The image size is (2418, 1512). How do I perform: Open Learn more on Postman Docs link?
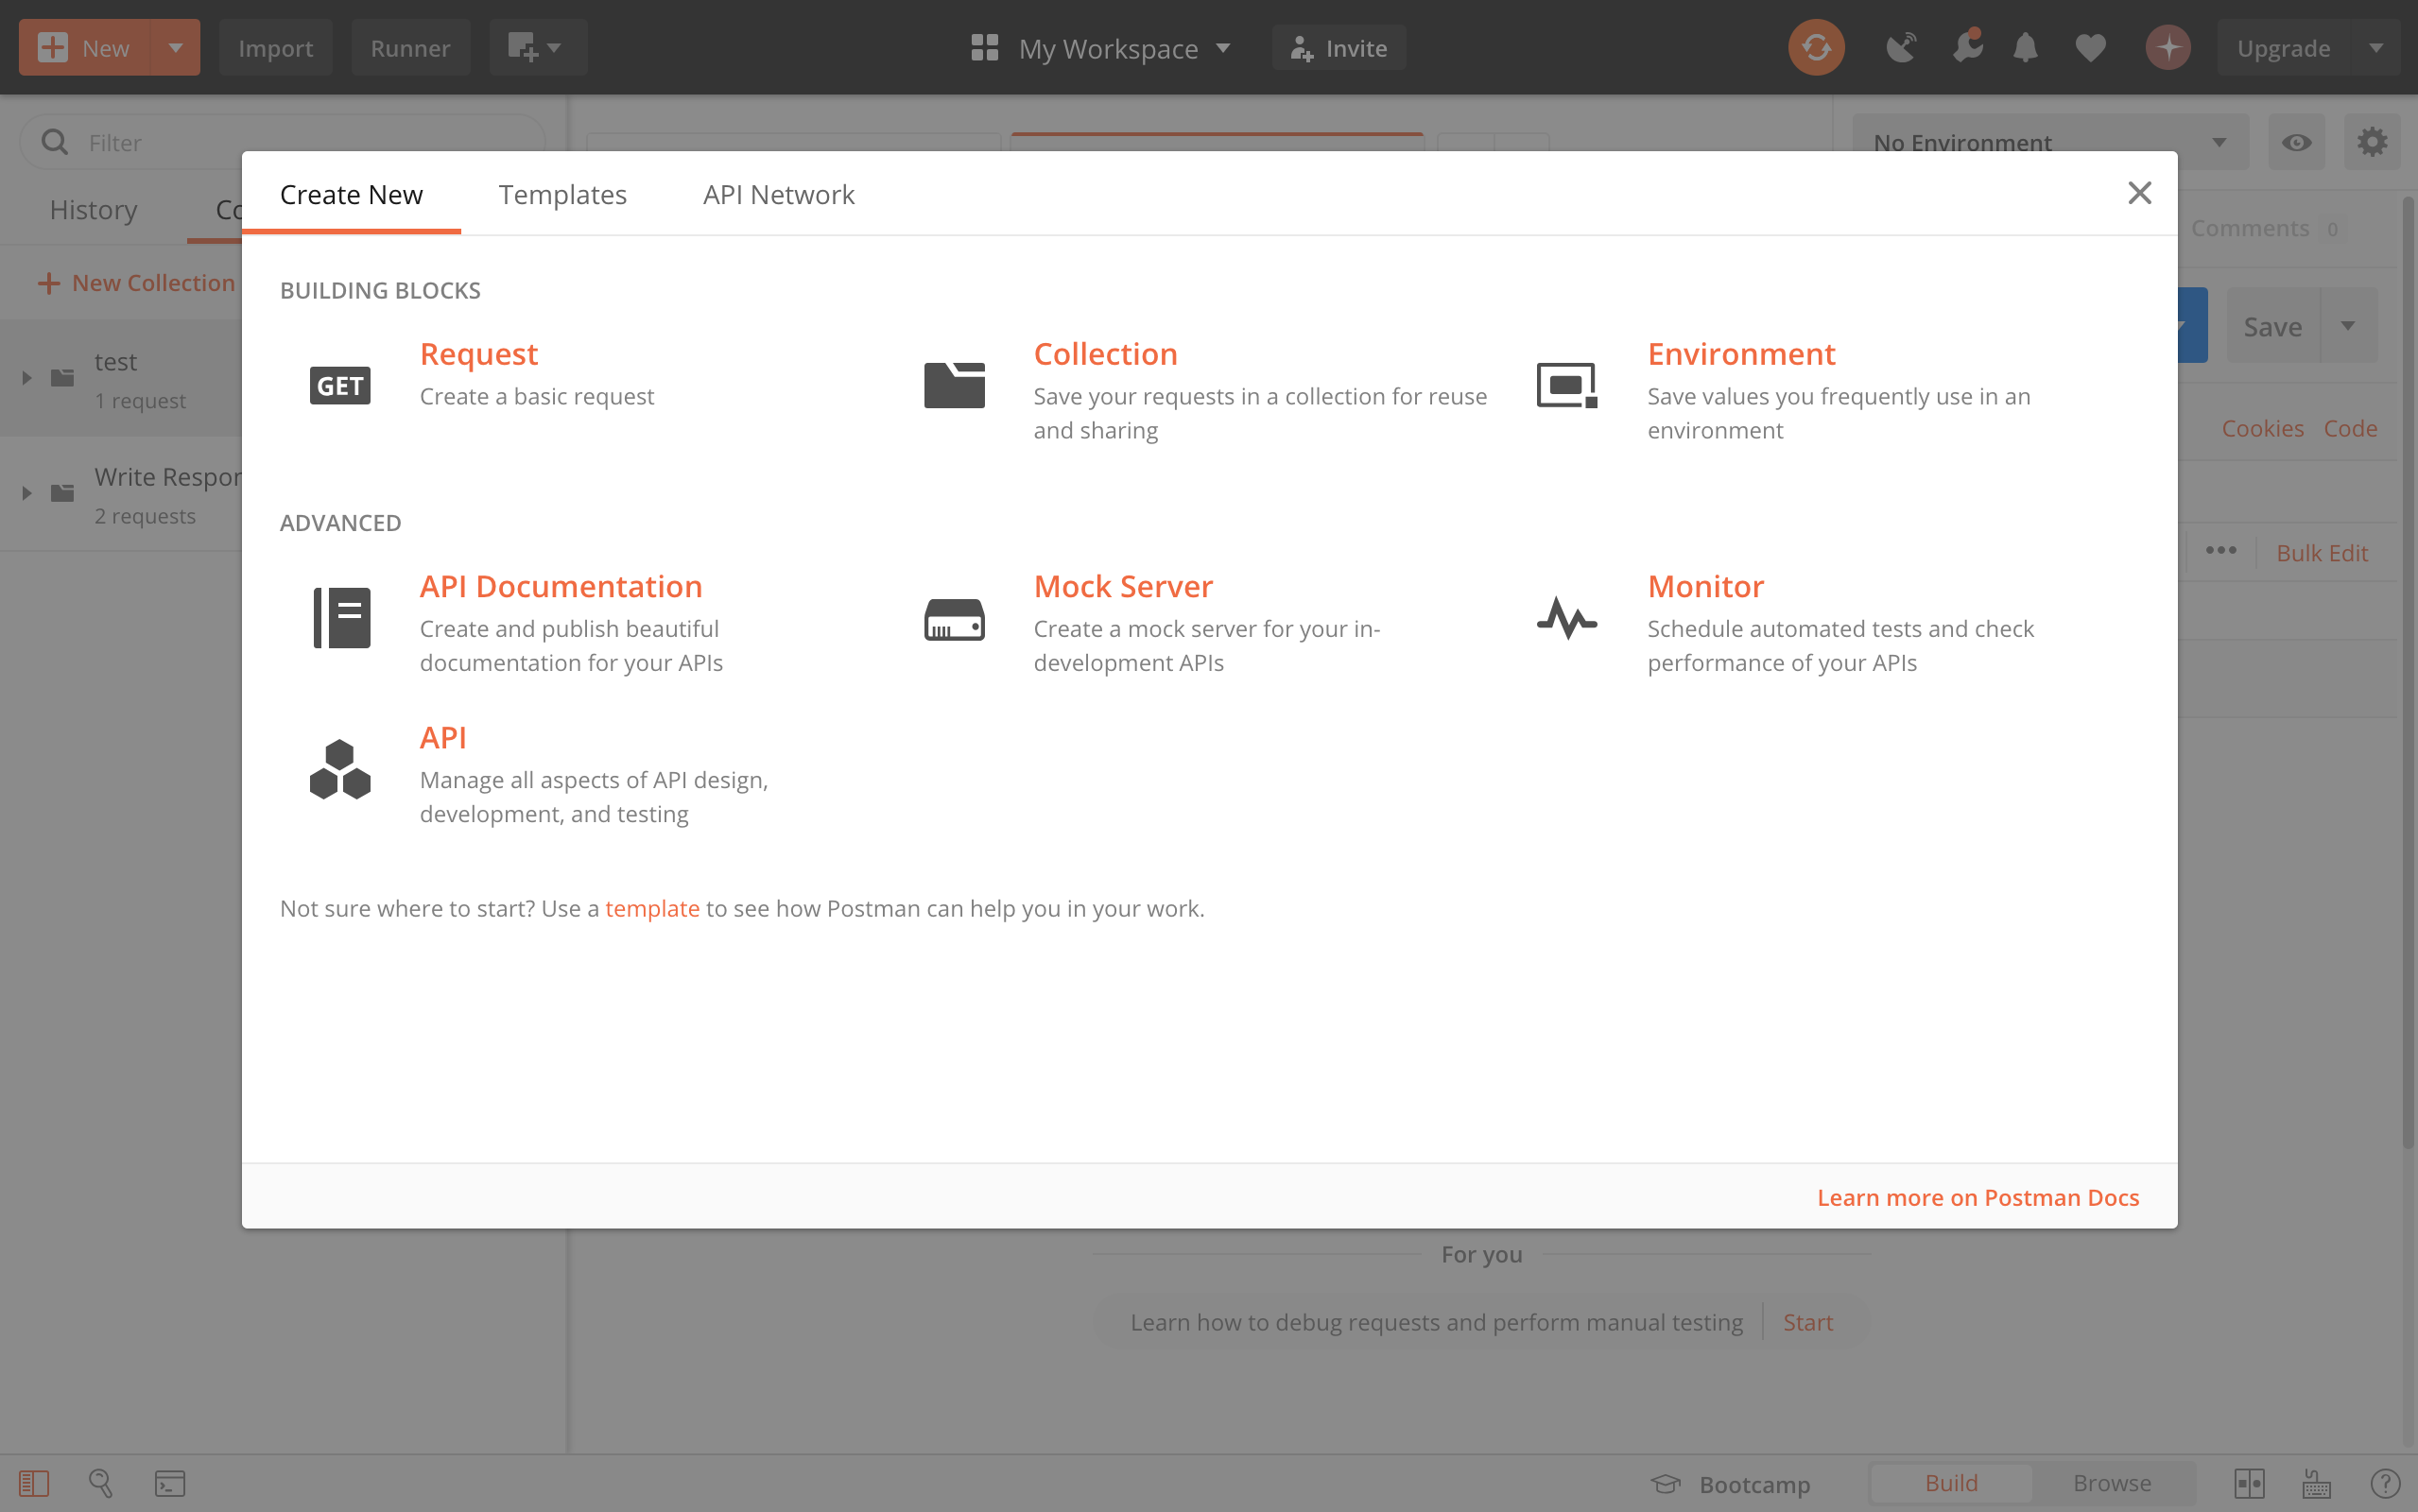pos(1977,1197)
